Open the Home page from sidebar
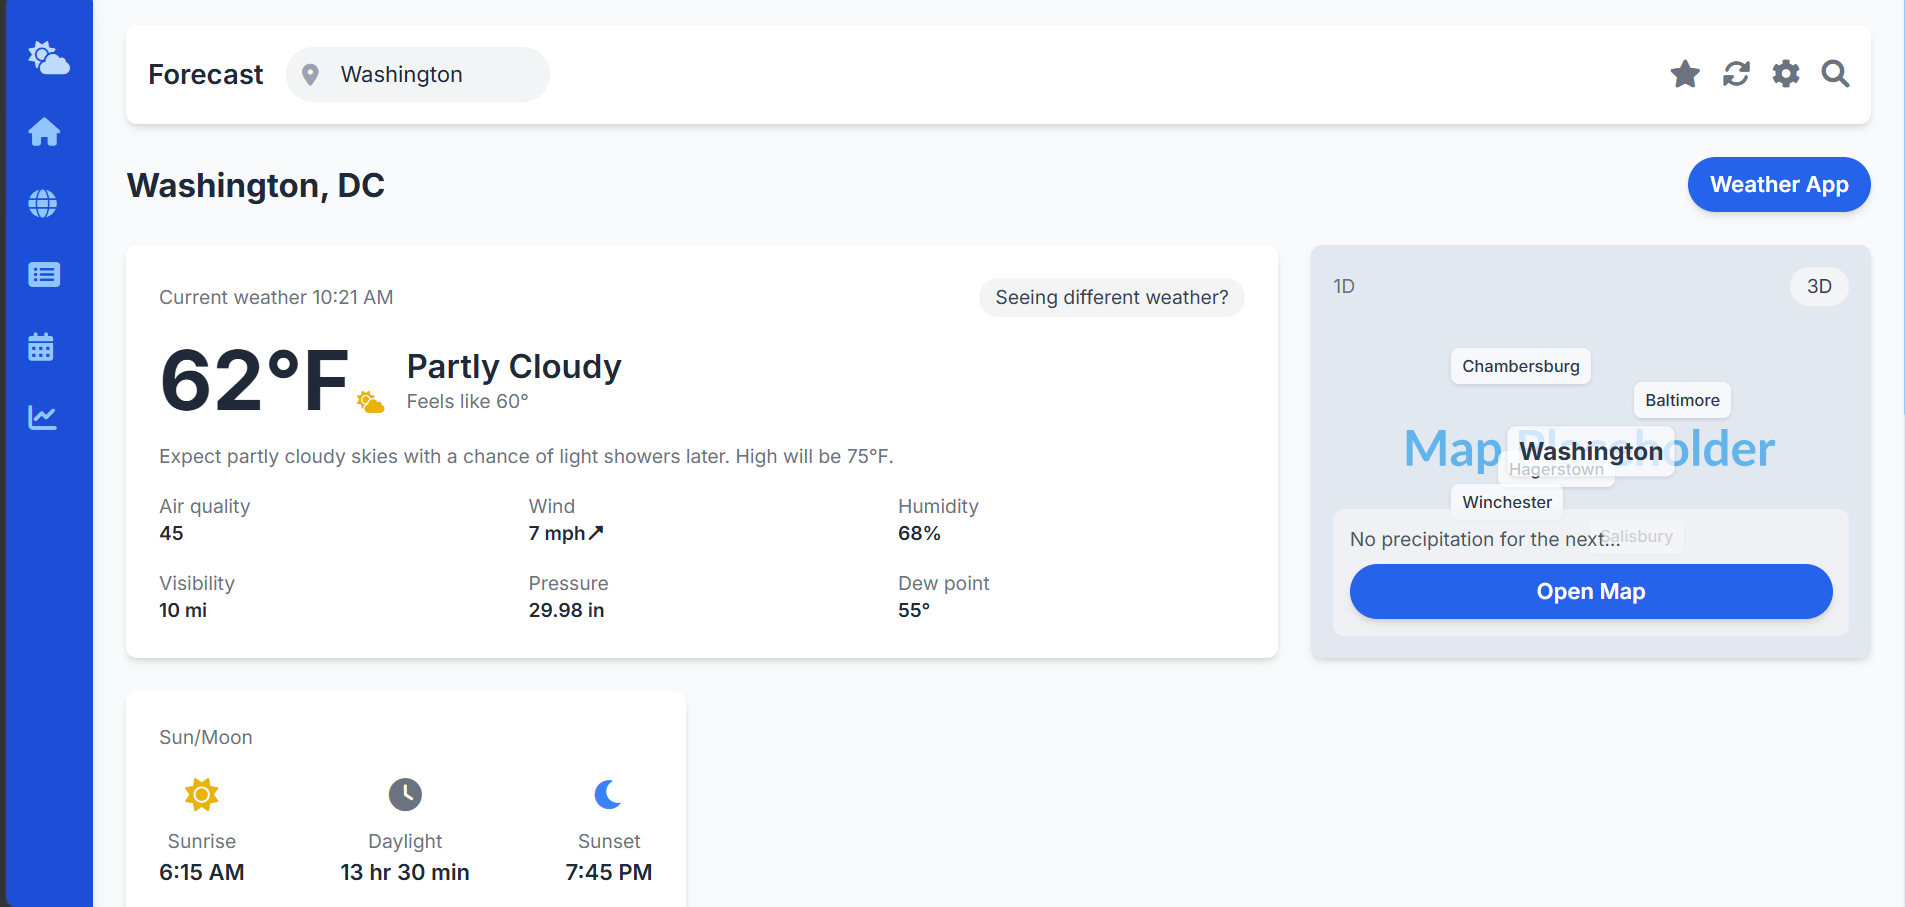The width and height of the screenshot is (1905, 907). coord(44,132)
